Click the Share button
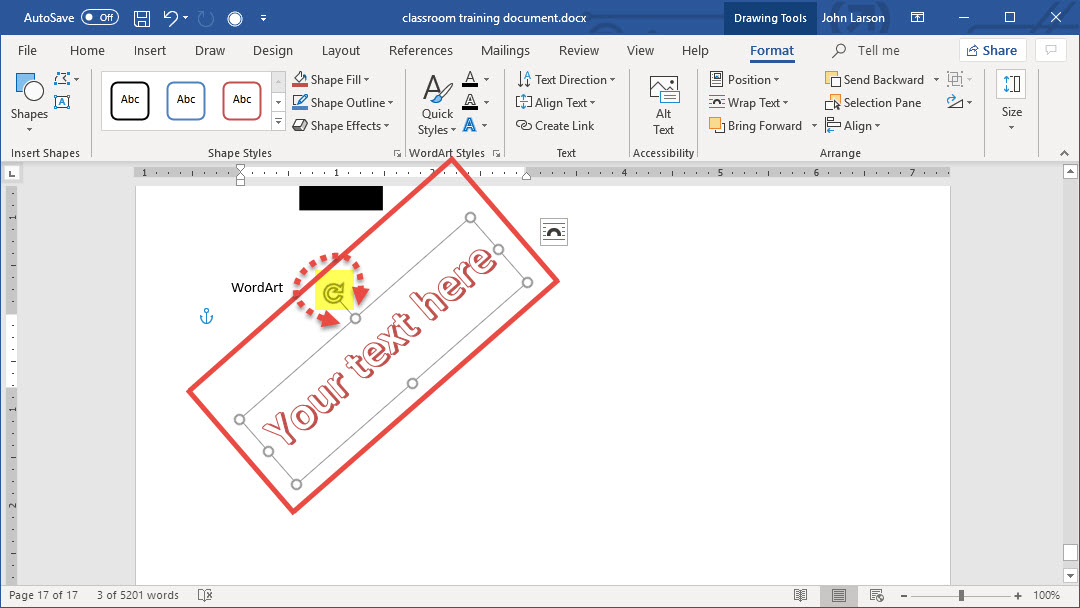The height and width of the screenshot is (608, 1080). click(x=991, y=51)
